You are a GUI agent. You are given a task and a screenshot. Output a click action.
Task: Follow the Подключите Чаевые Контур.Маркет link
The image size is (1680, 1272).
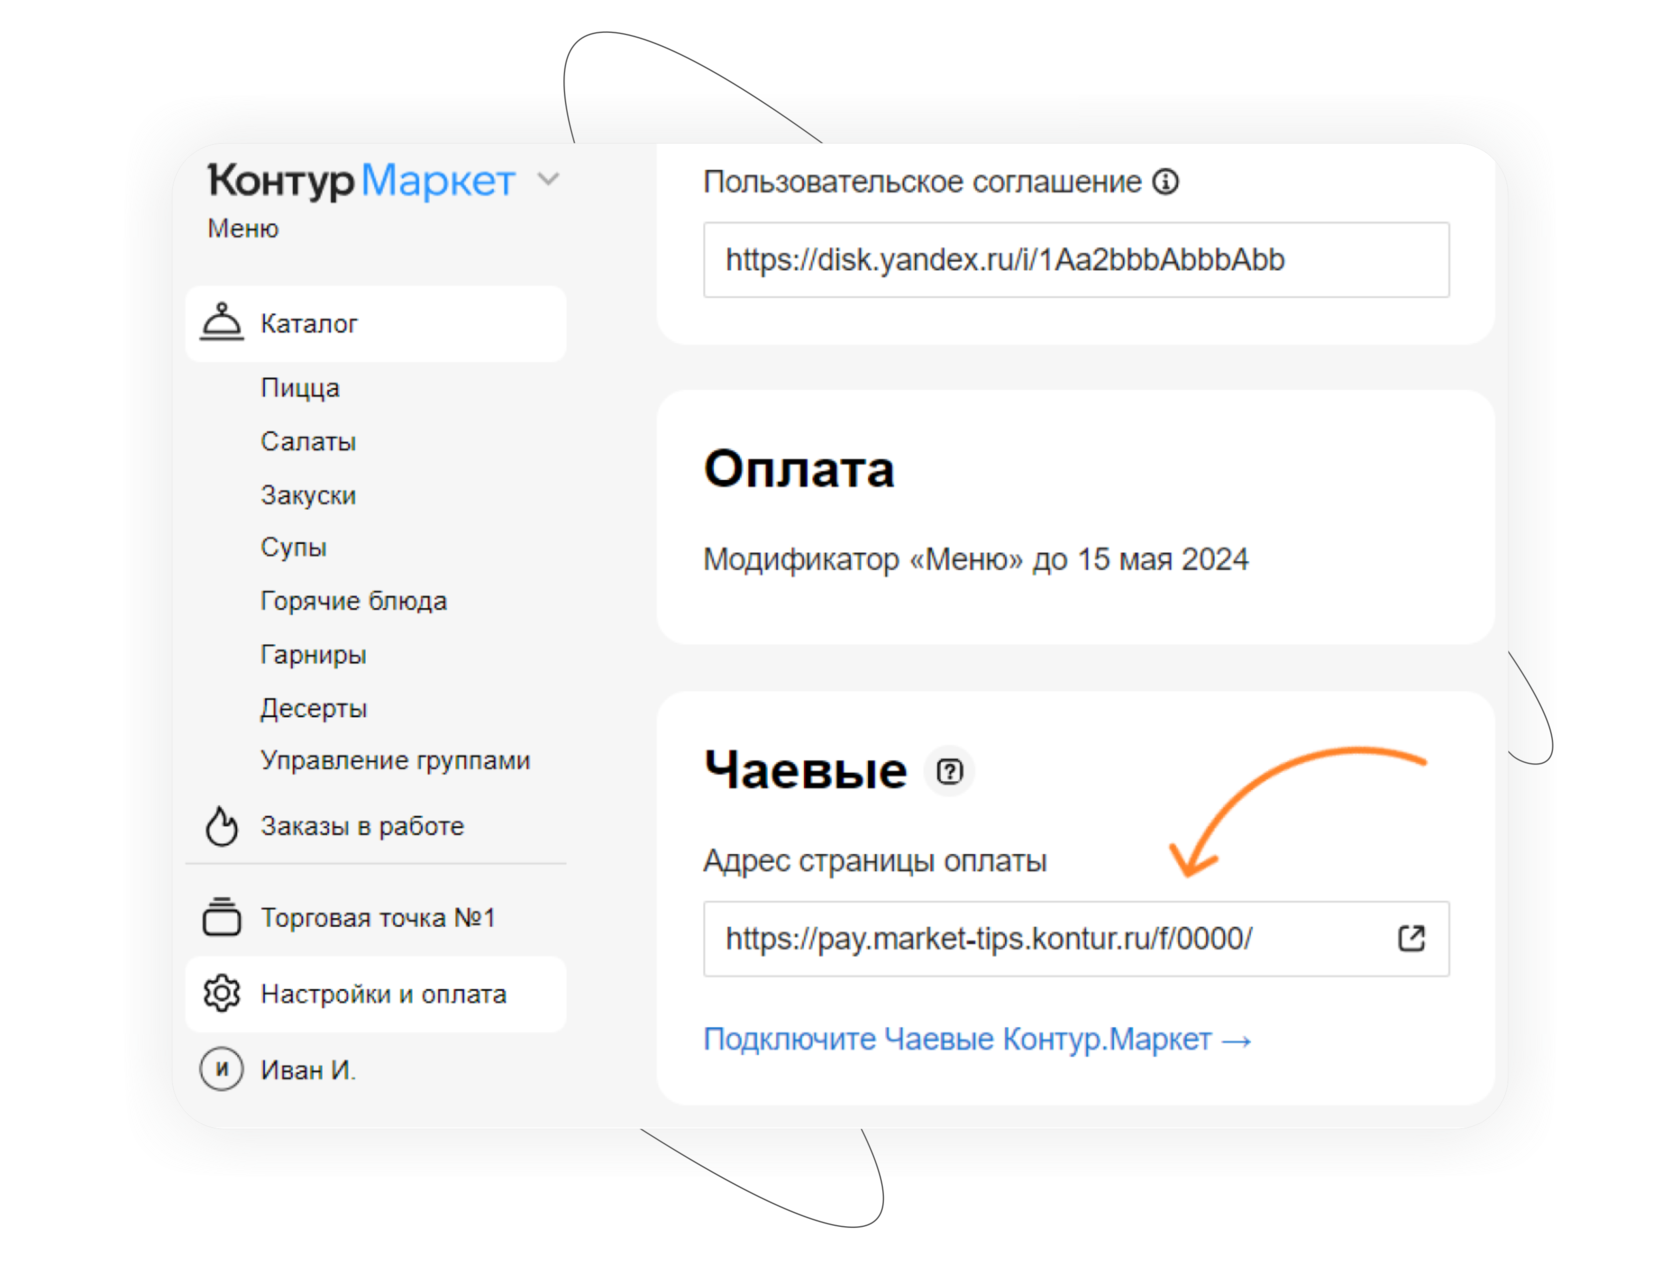(x=977, y=1040)
